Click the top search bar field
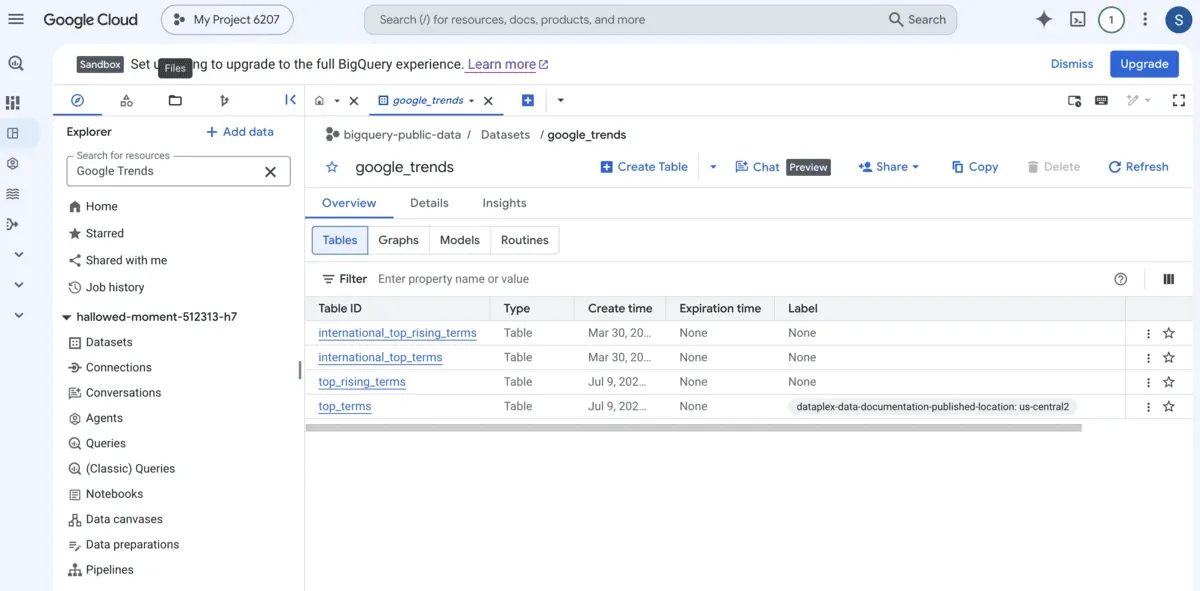 pos(660,19)
